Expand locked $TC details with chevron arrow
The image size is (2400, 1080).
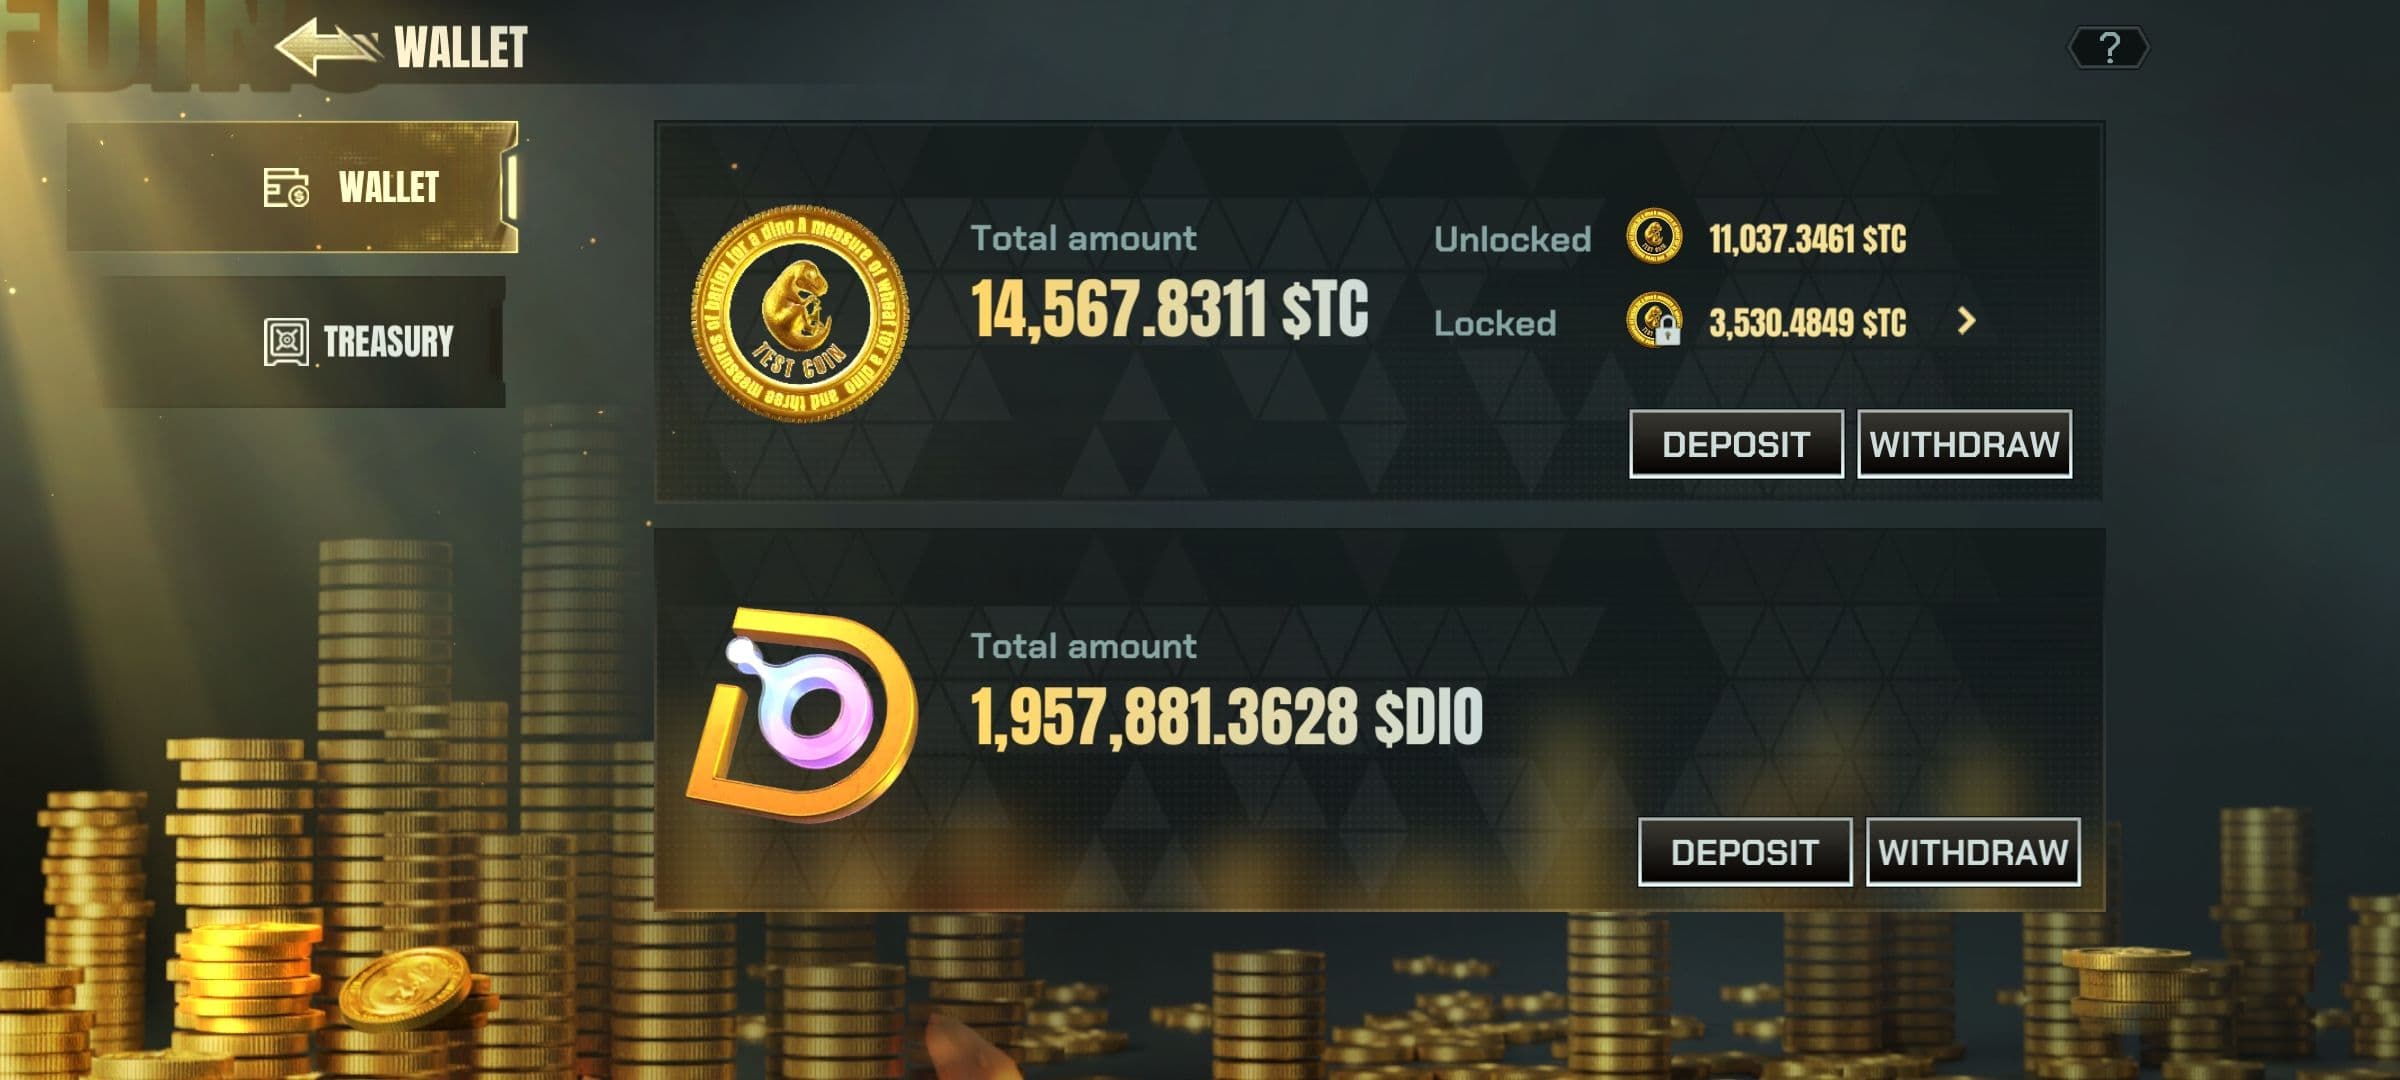pyautogui.click(x=1966, y=321)
